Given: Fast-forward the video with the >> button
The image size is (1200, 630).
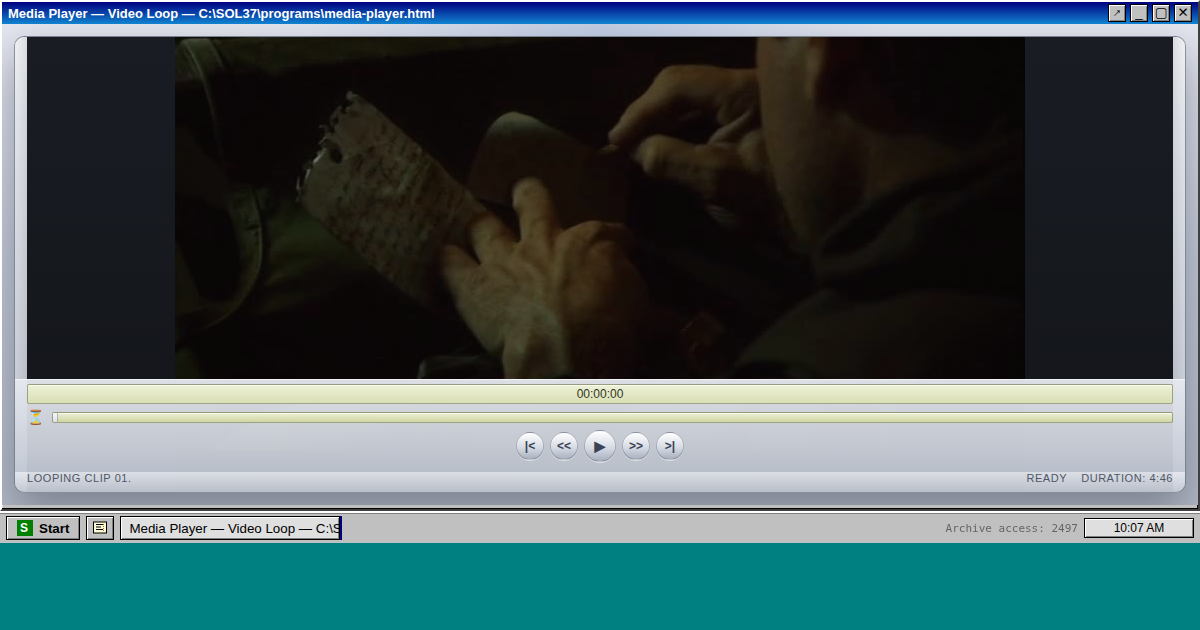Looking at the screenshot, I should point(636,446).
